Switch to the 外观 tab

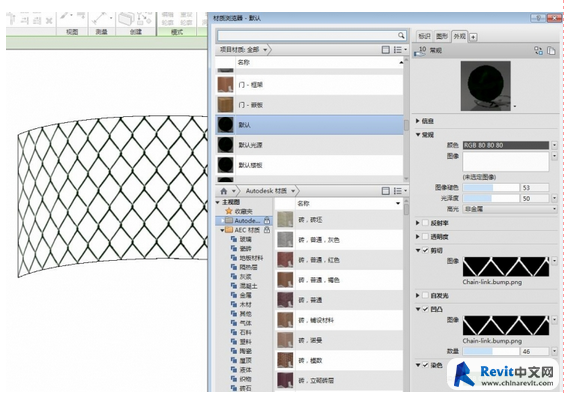[459, 36]
